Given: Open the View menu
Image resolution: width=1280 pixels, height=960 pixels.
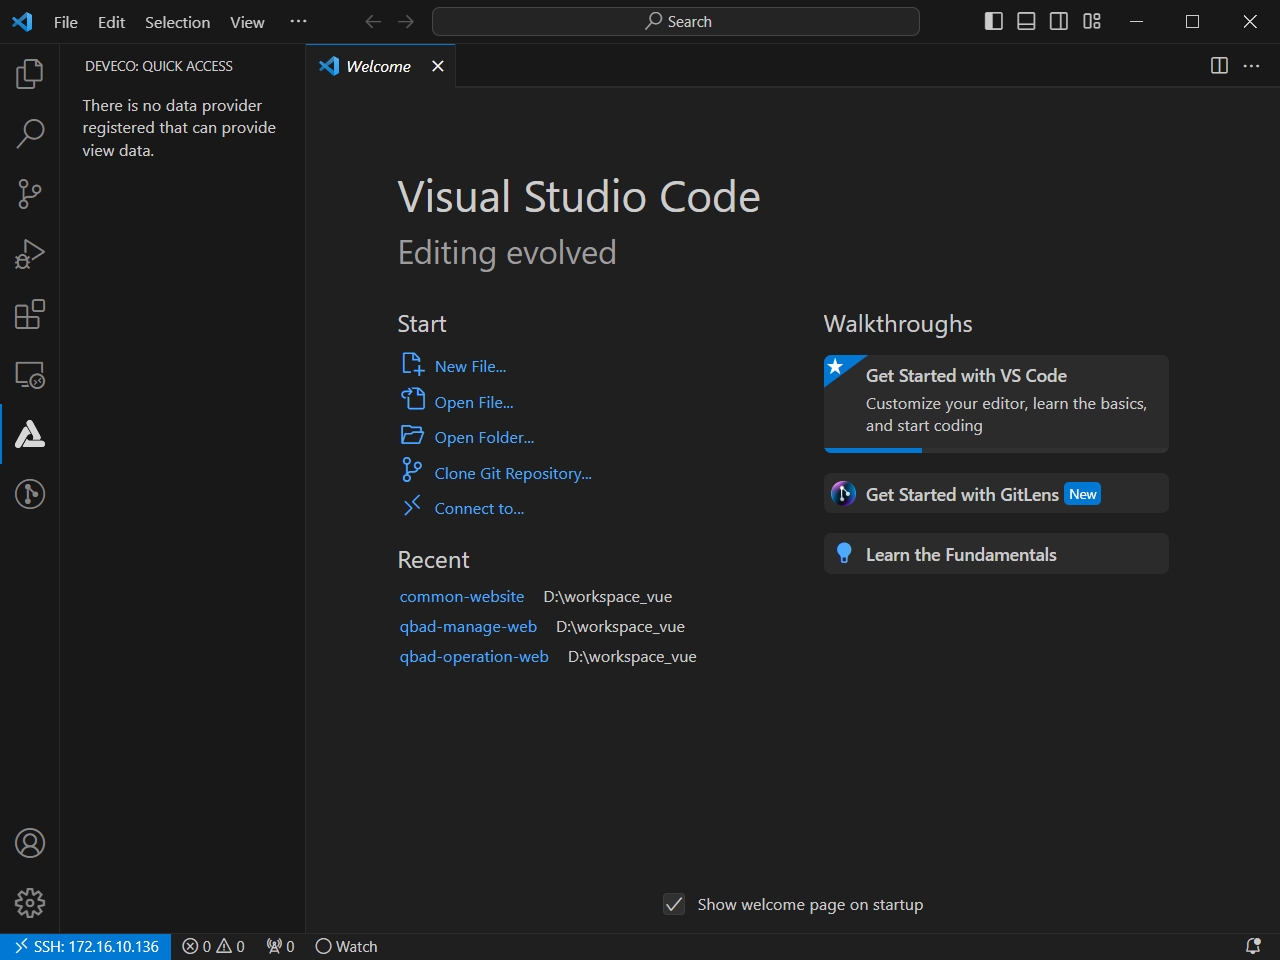Looking at the screenshot, I should tap(247, 22).
